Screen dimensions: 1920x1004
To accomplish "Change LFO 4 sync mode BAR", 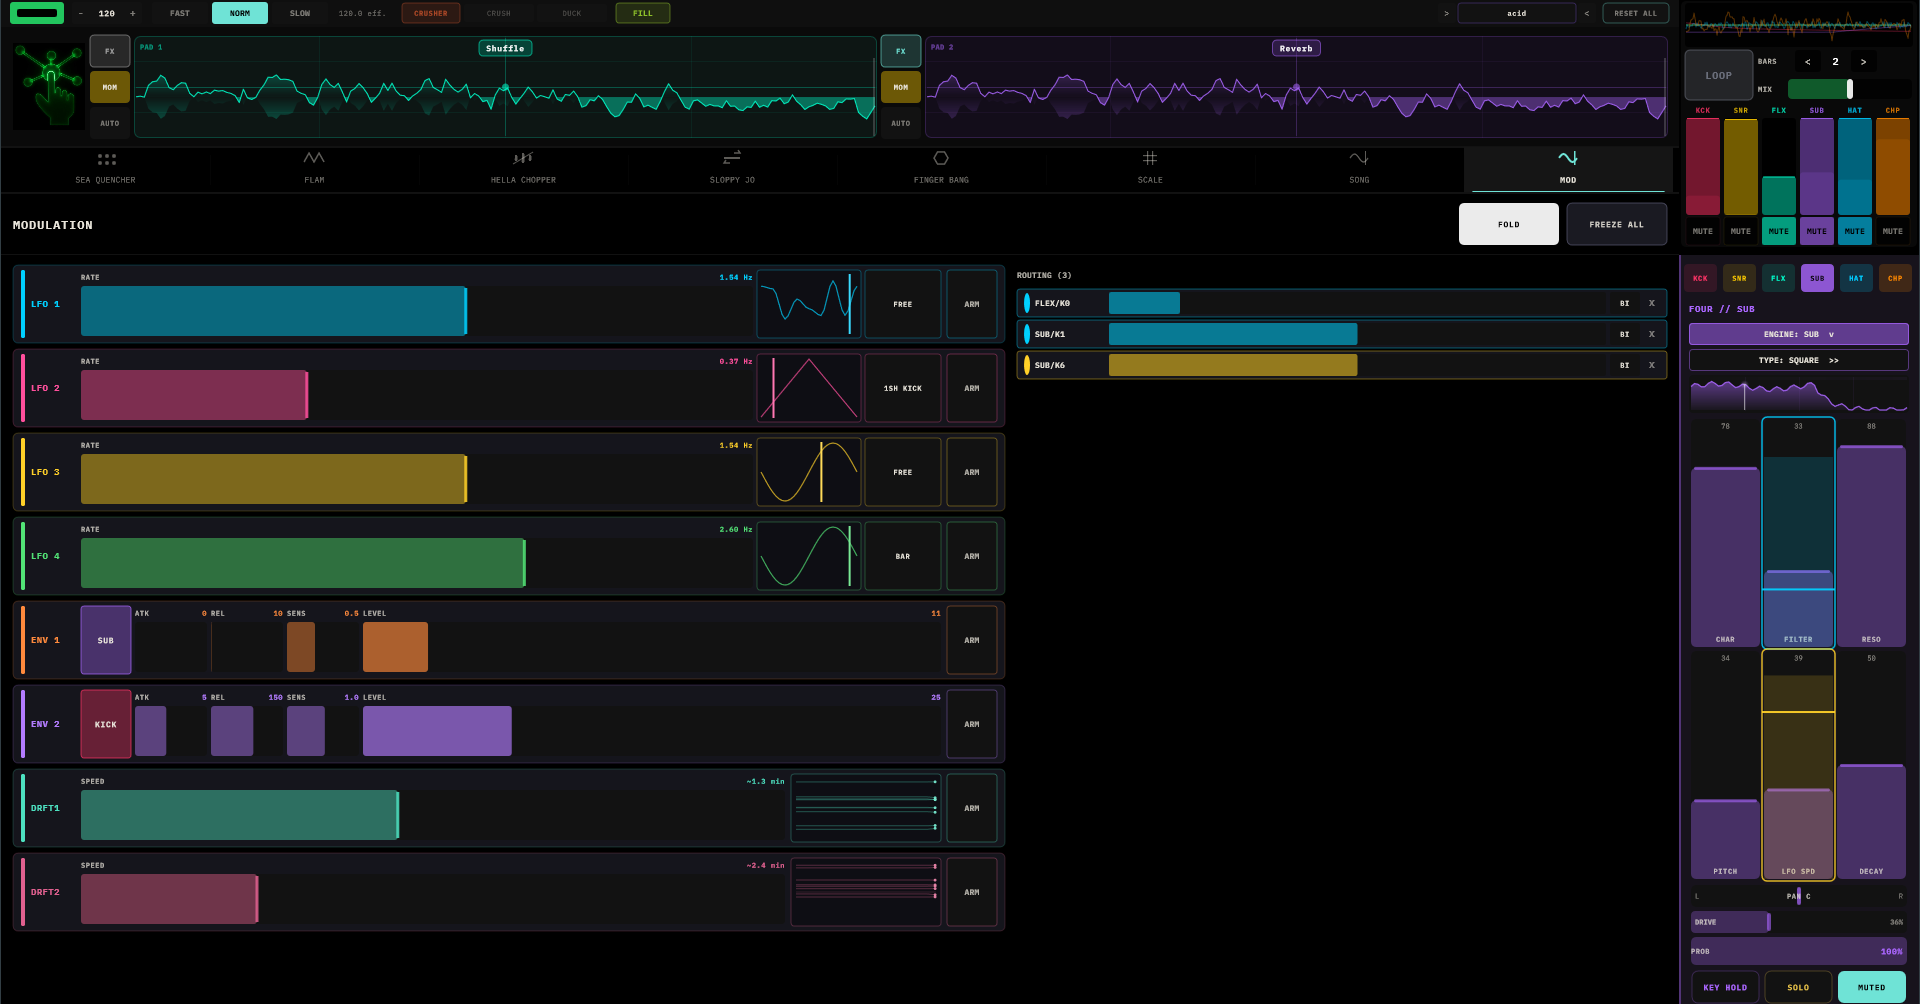I will 902,556.
